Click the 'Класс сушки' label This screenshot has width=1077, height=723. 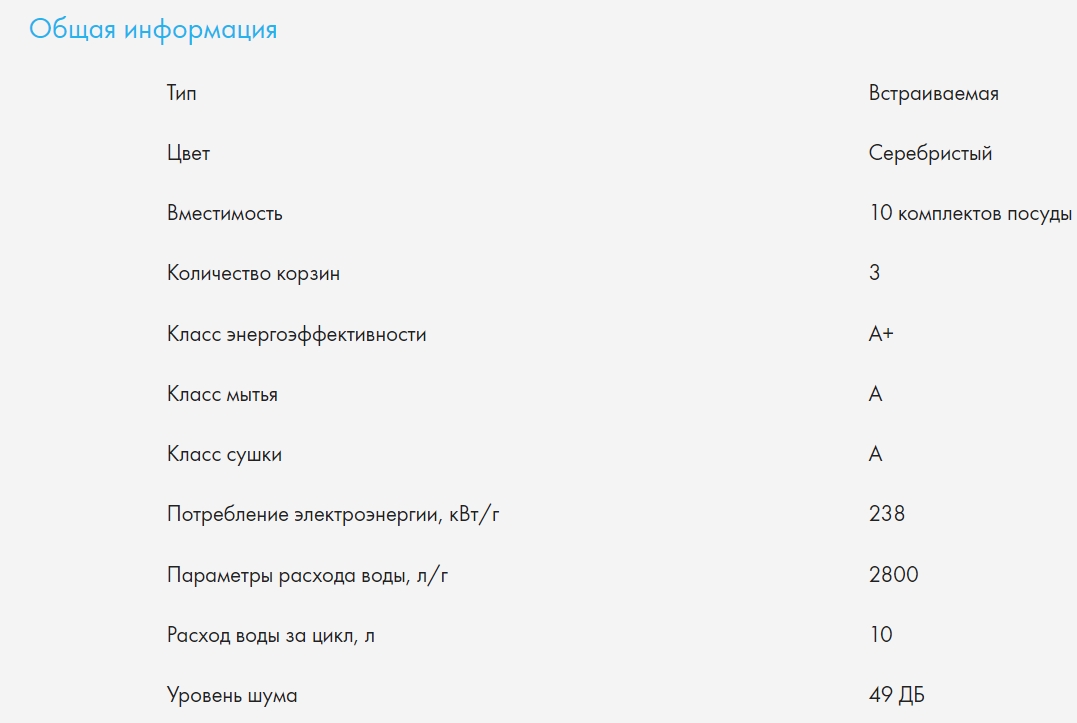[225, 455]
